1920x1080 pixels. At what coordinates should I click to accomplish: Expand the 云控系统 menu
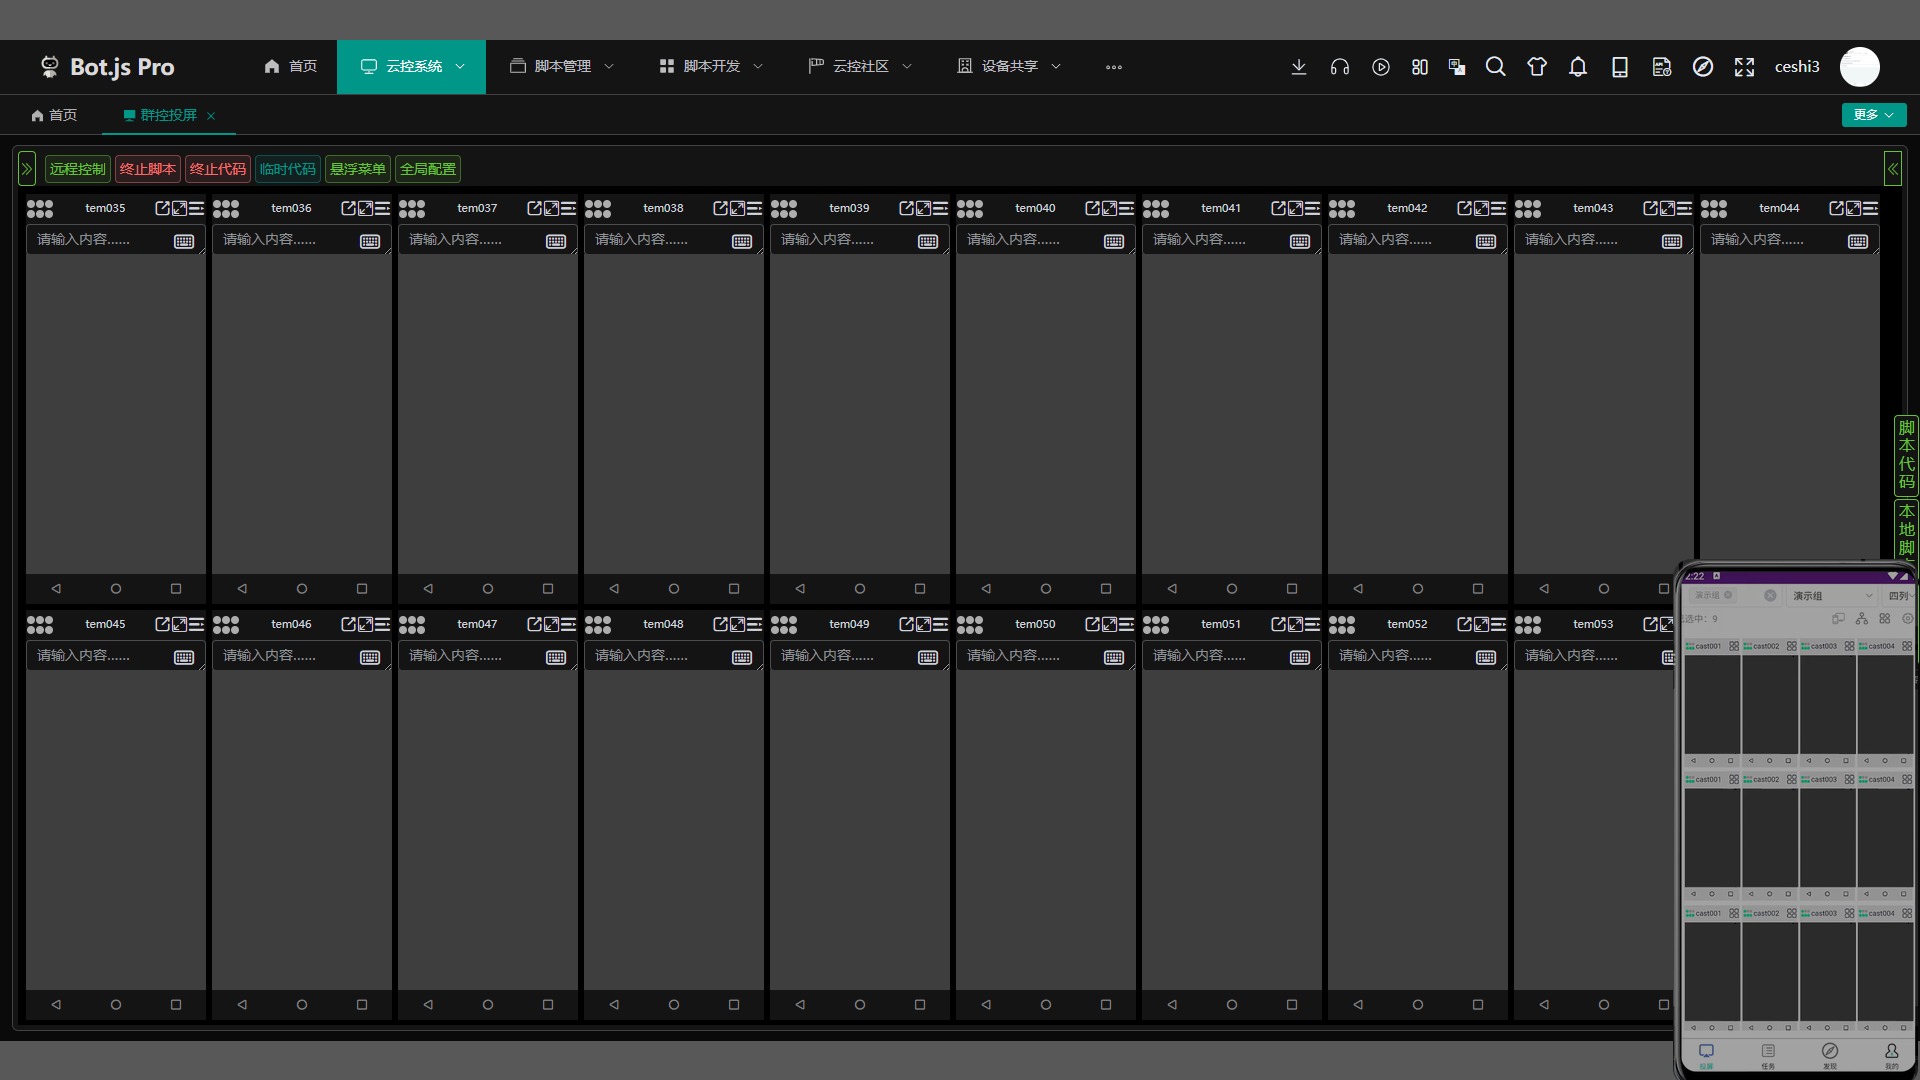(x=411, y=67)
